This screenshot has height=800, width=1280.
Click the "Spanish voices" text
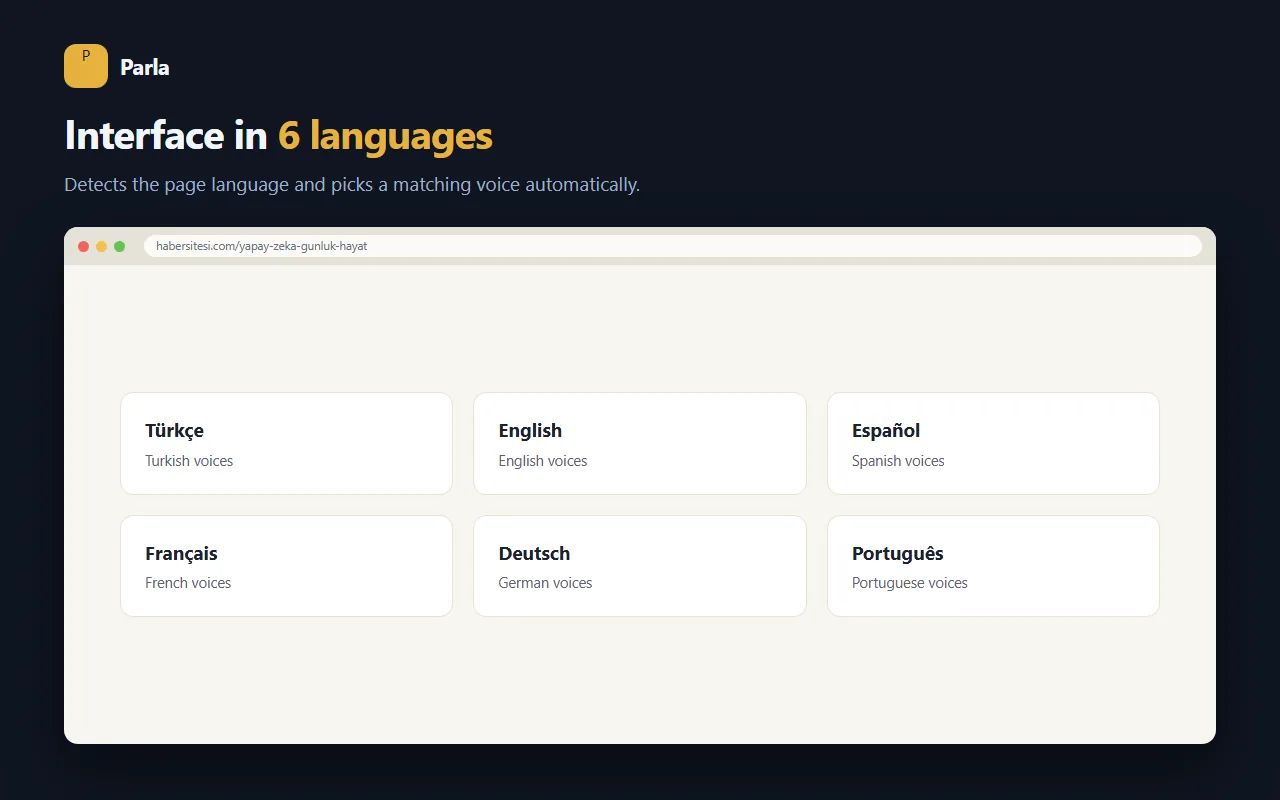(898, 461)
